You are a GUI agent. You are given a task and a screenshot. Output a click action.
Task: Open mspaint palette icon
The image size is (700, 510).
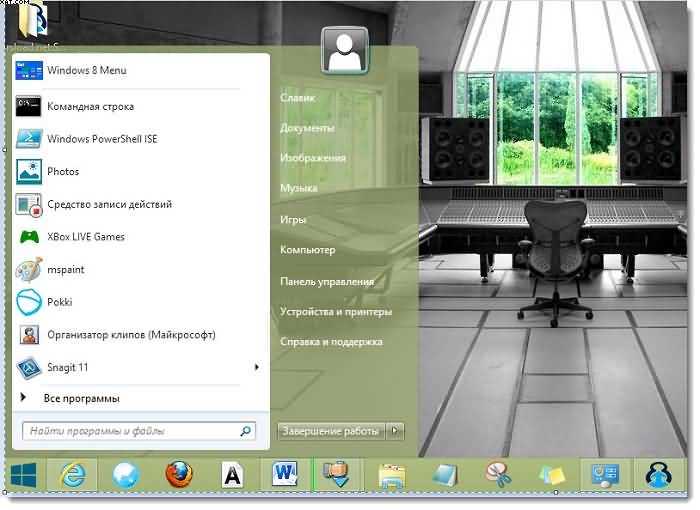click(x=29, y=269)
